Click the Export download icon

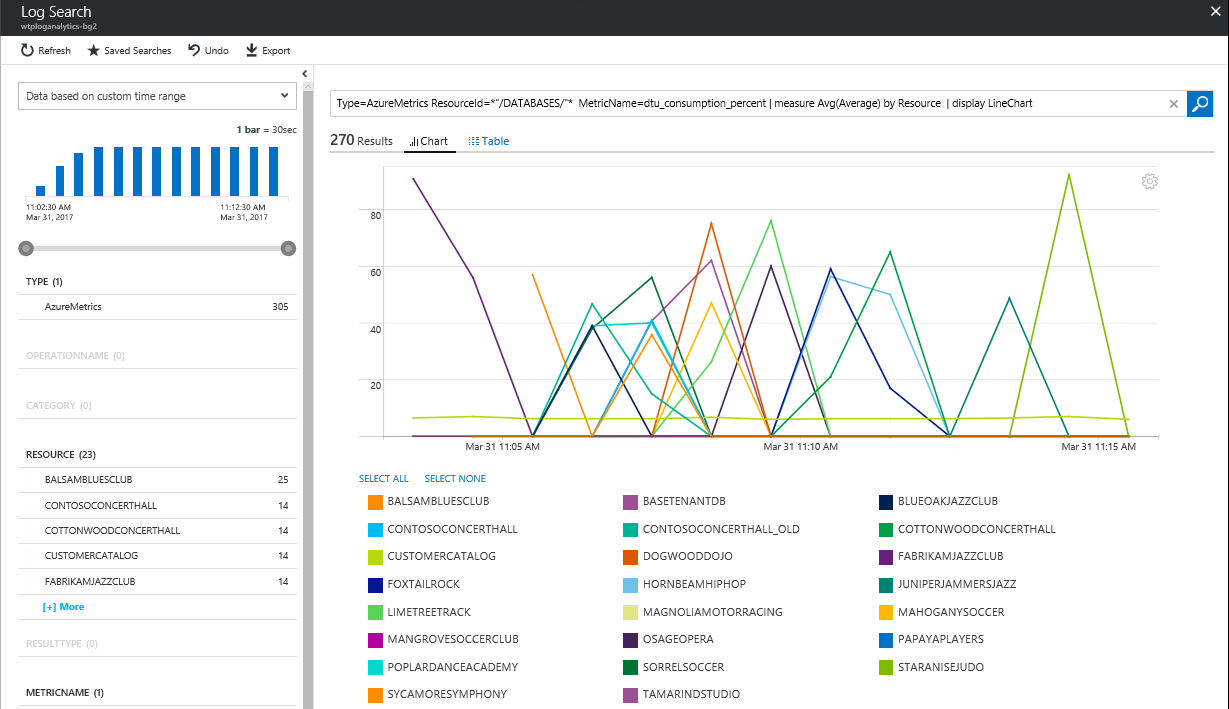252,50
